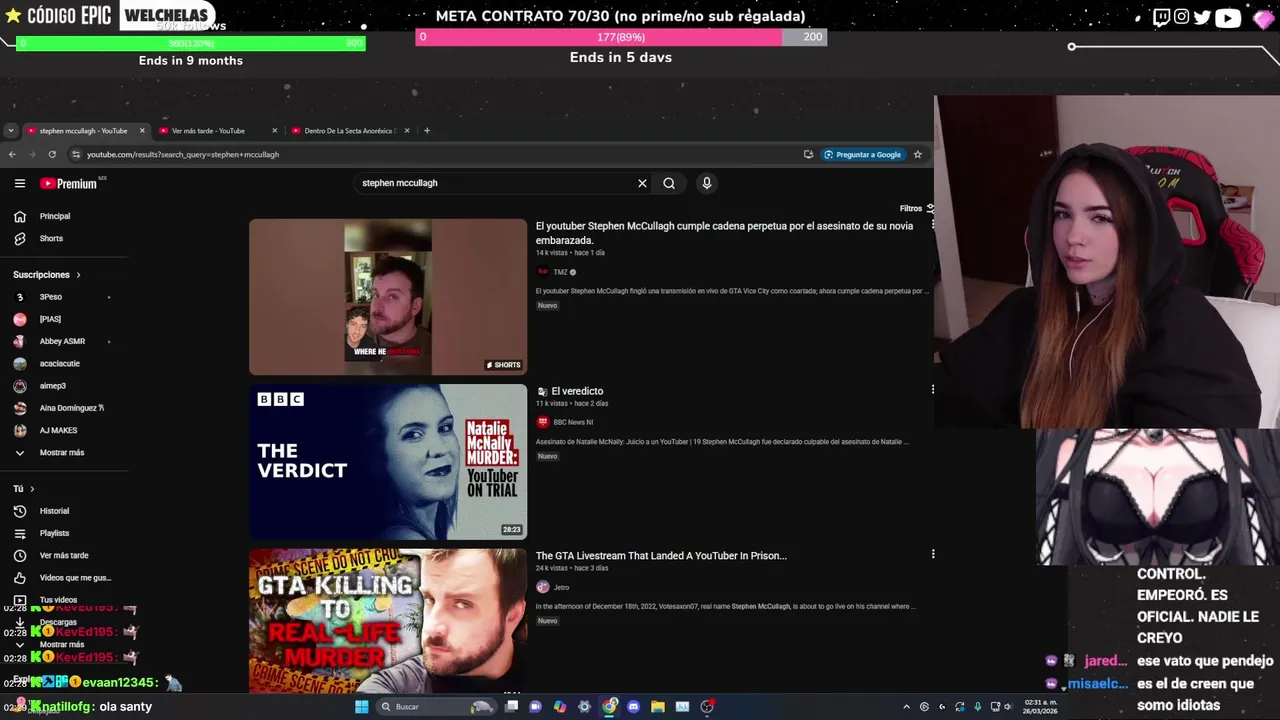Expand the tab search dropdown arrow
Viewport: 1280px width, 720px height.
(x=10, y=130)
